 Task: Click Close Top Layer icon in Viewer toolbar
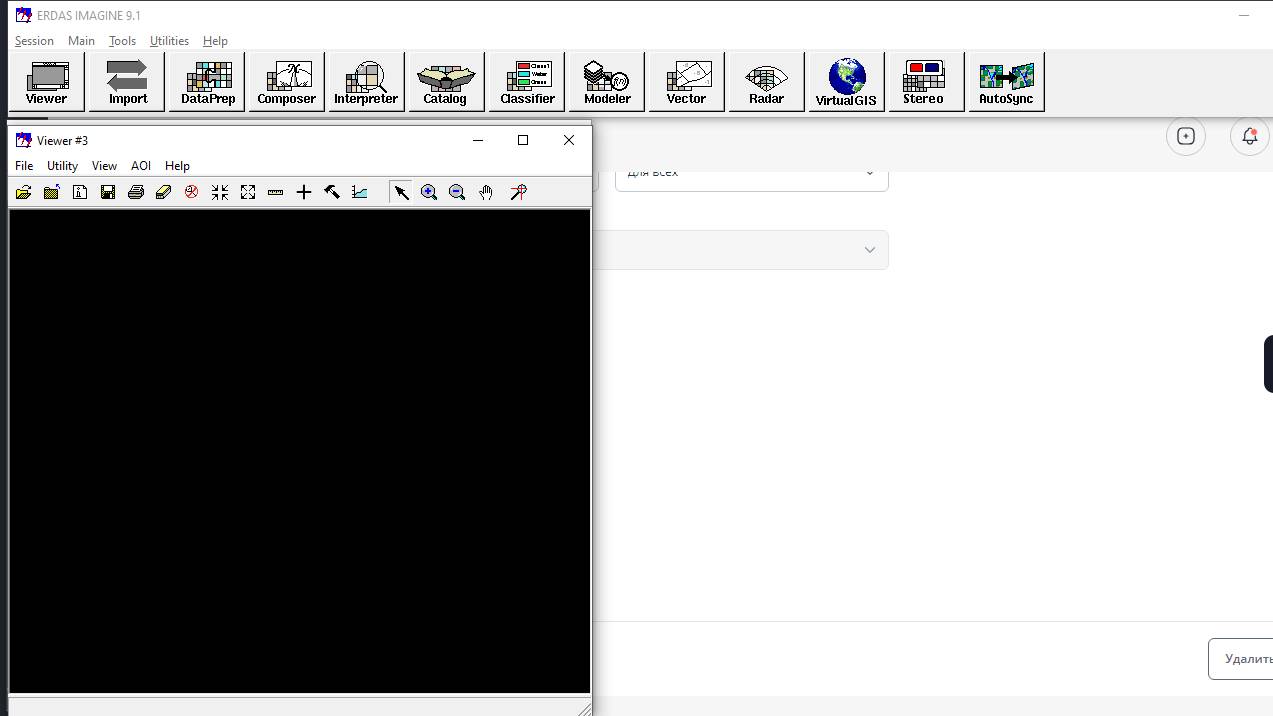pyautogui.click(x=51, y=192)
